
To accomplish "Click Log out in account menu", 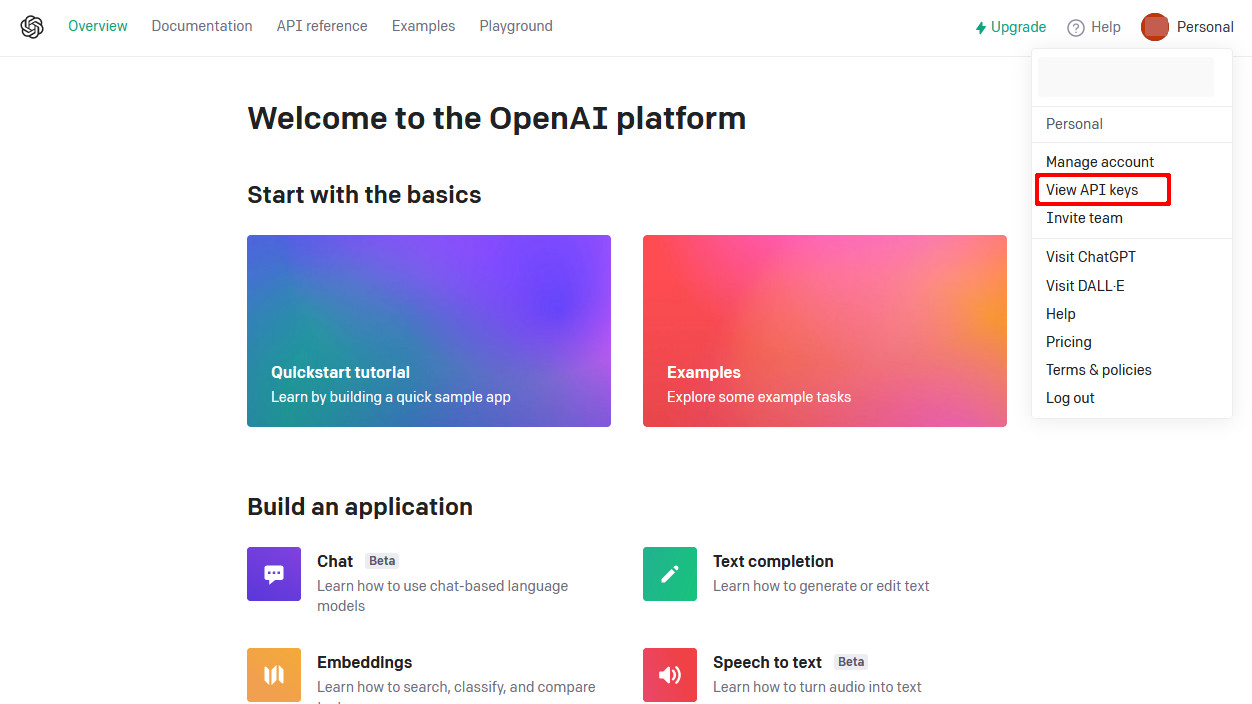I will tap(1070, 398).
